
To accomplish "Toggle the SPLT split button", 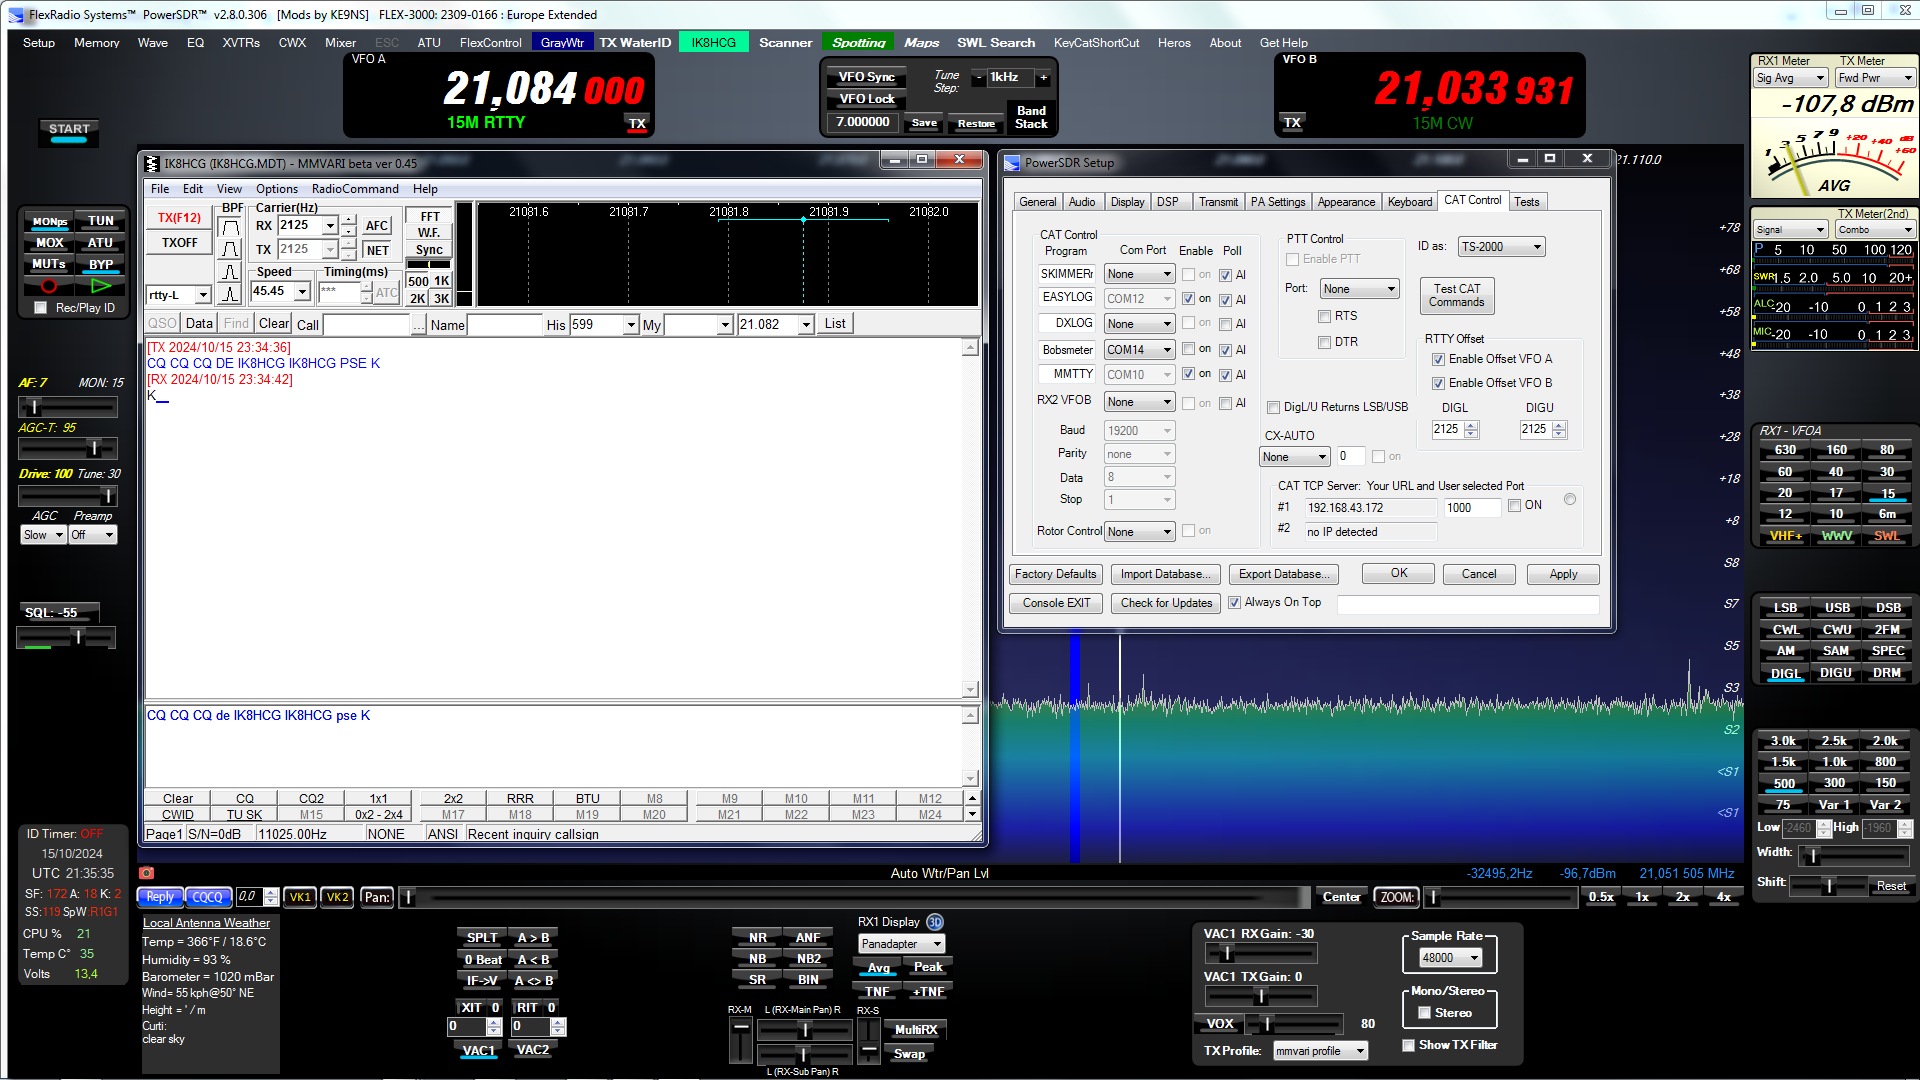I will click(x=482, y=938).
